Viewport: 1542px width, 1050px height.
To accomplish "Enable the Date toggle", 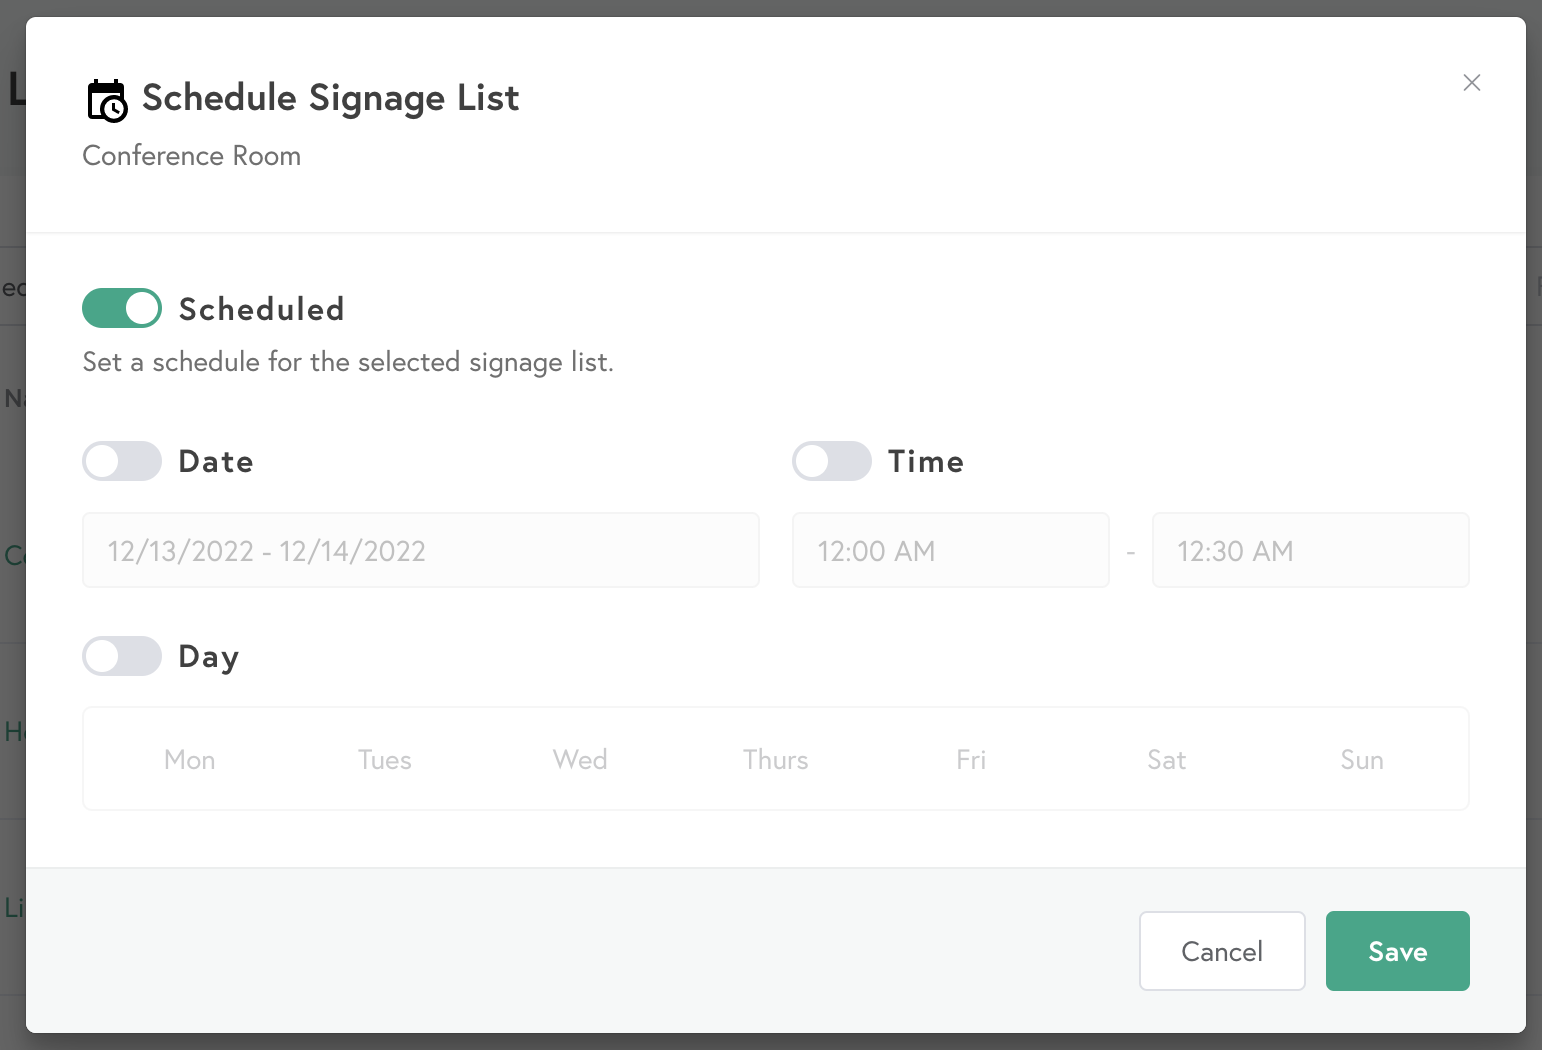I will 121,461.
